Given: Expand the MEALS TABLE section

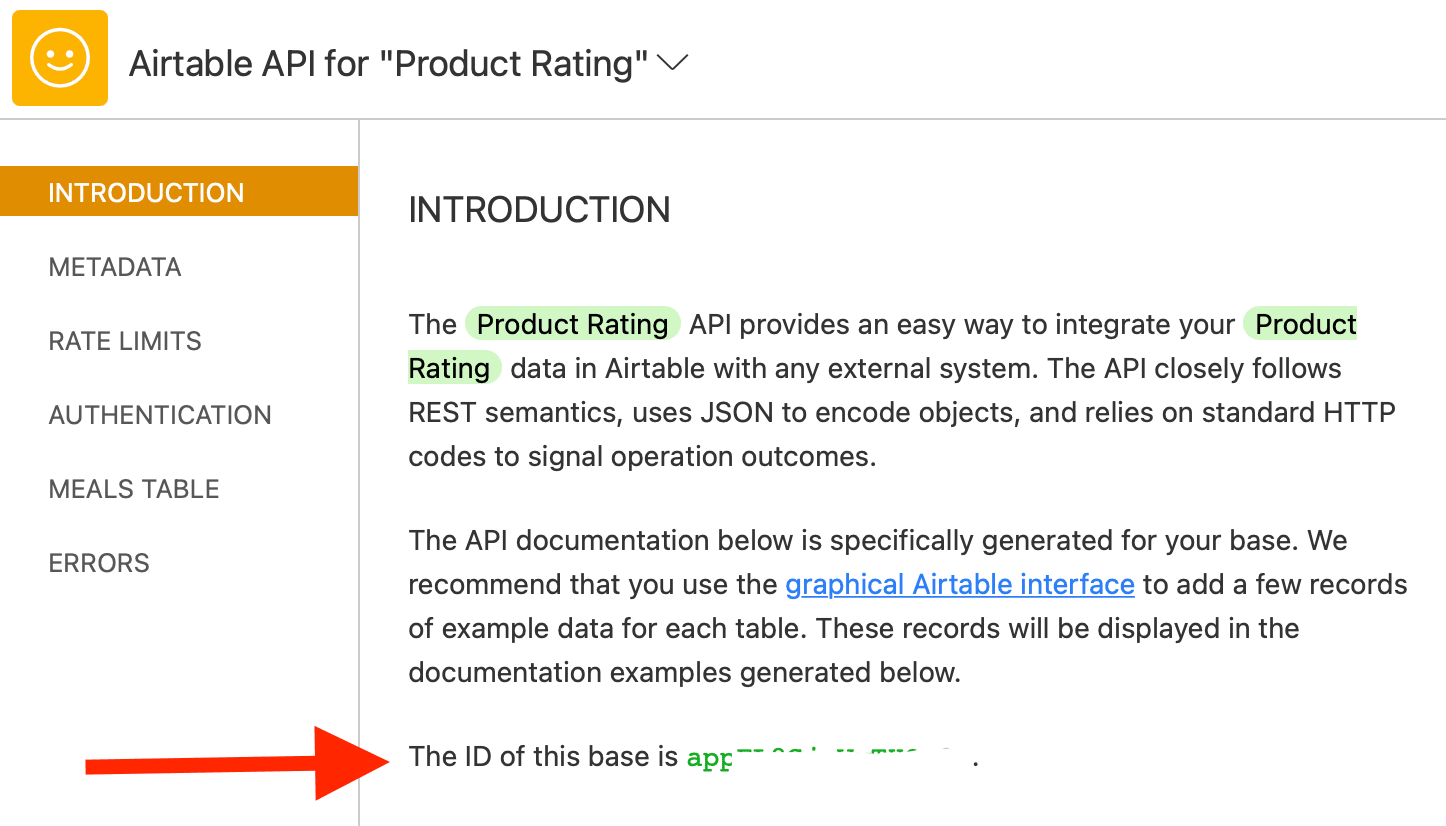Looking at the screenshot, I should 134,489.
